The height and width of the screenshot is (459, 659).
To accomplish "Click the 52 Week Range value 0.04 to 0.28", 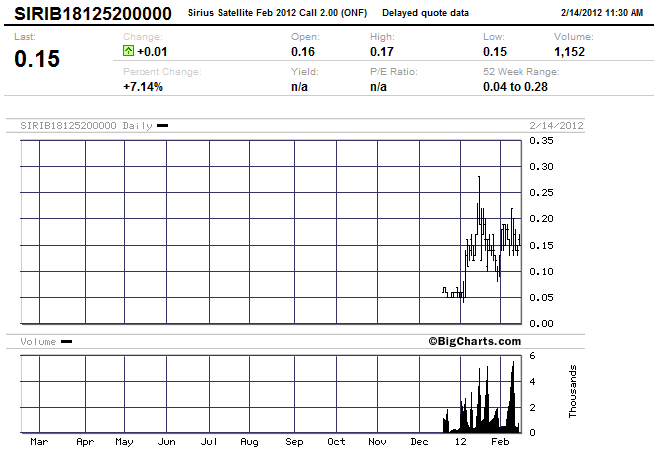I will pos(515,87).
